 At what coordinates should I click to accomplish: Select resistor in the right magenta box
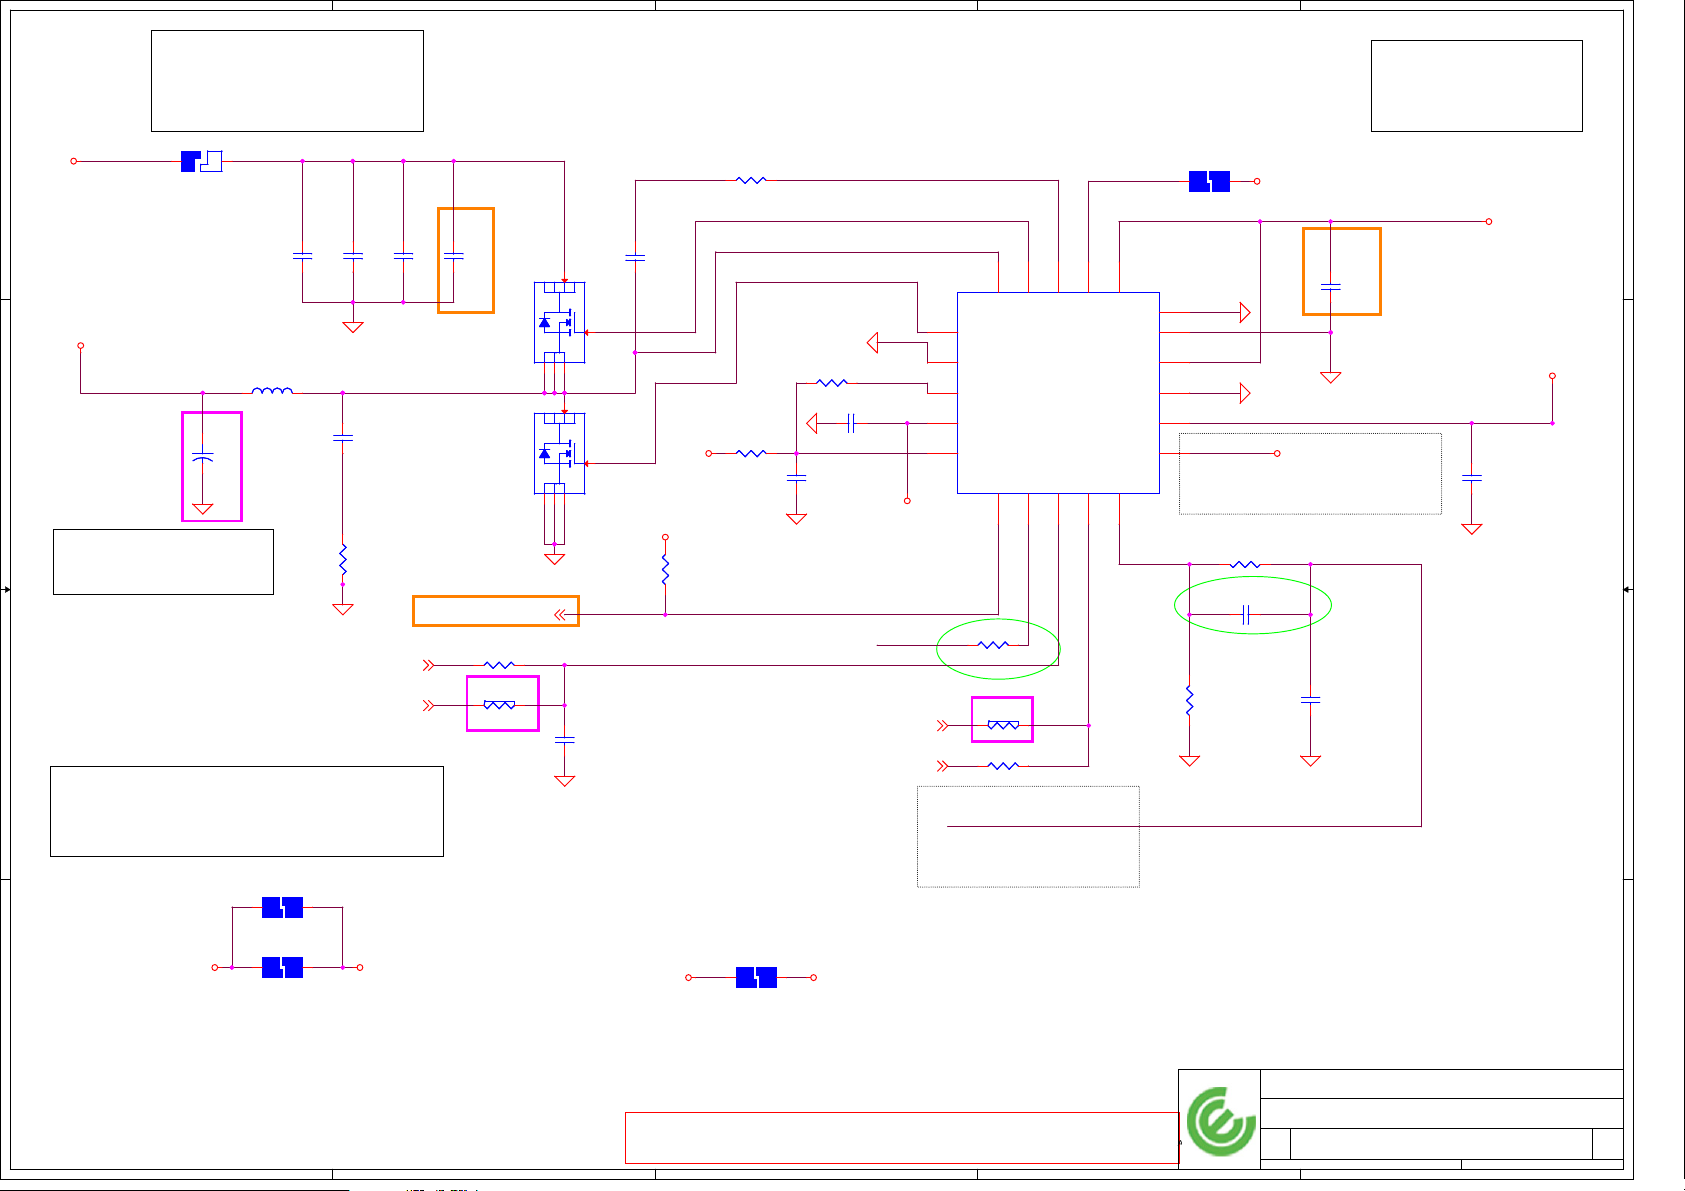[x=1003, y=725]
